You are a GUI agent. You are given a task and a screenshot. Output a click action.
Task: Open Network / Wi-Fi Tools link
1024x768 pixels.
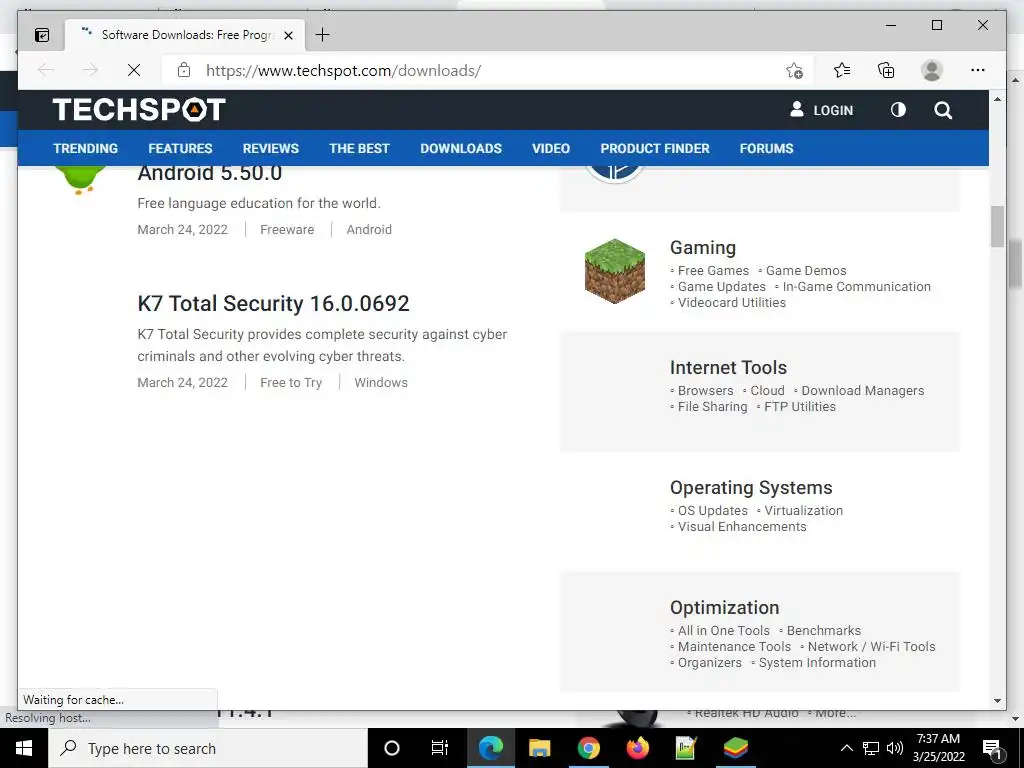(x=871, y=647)
